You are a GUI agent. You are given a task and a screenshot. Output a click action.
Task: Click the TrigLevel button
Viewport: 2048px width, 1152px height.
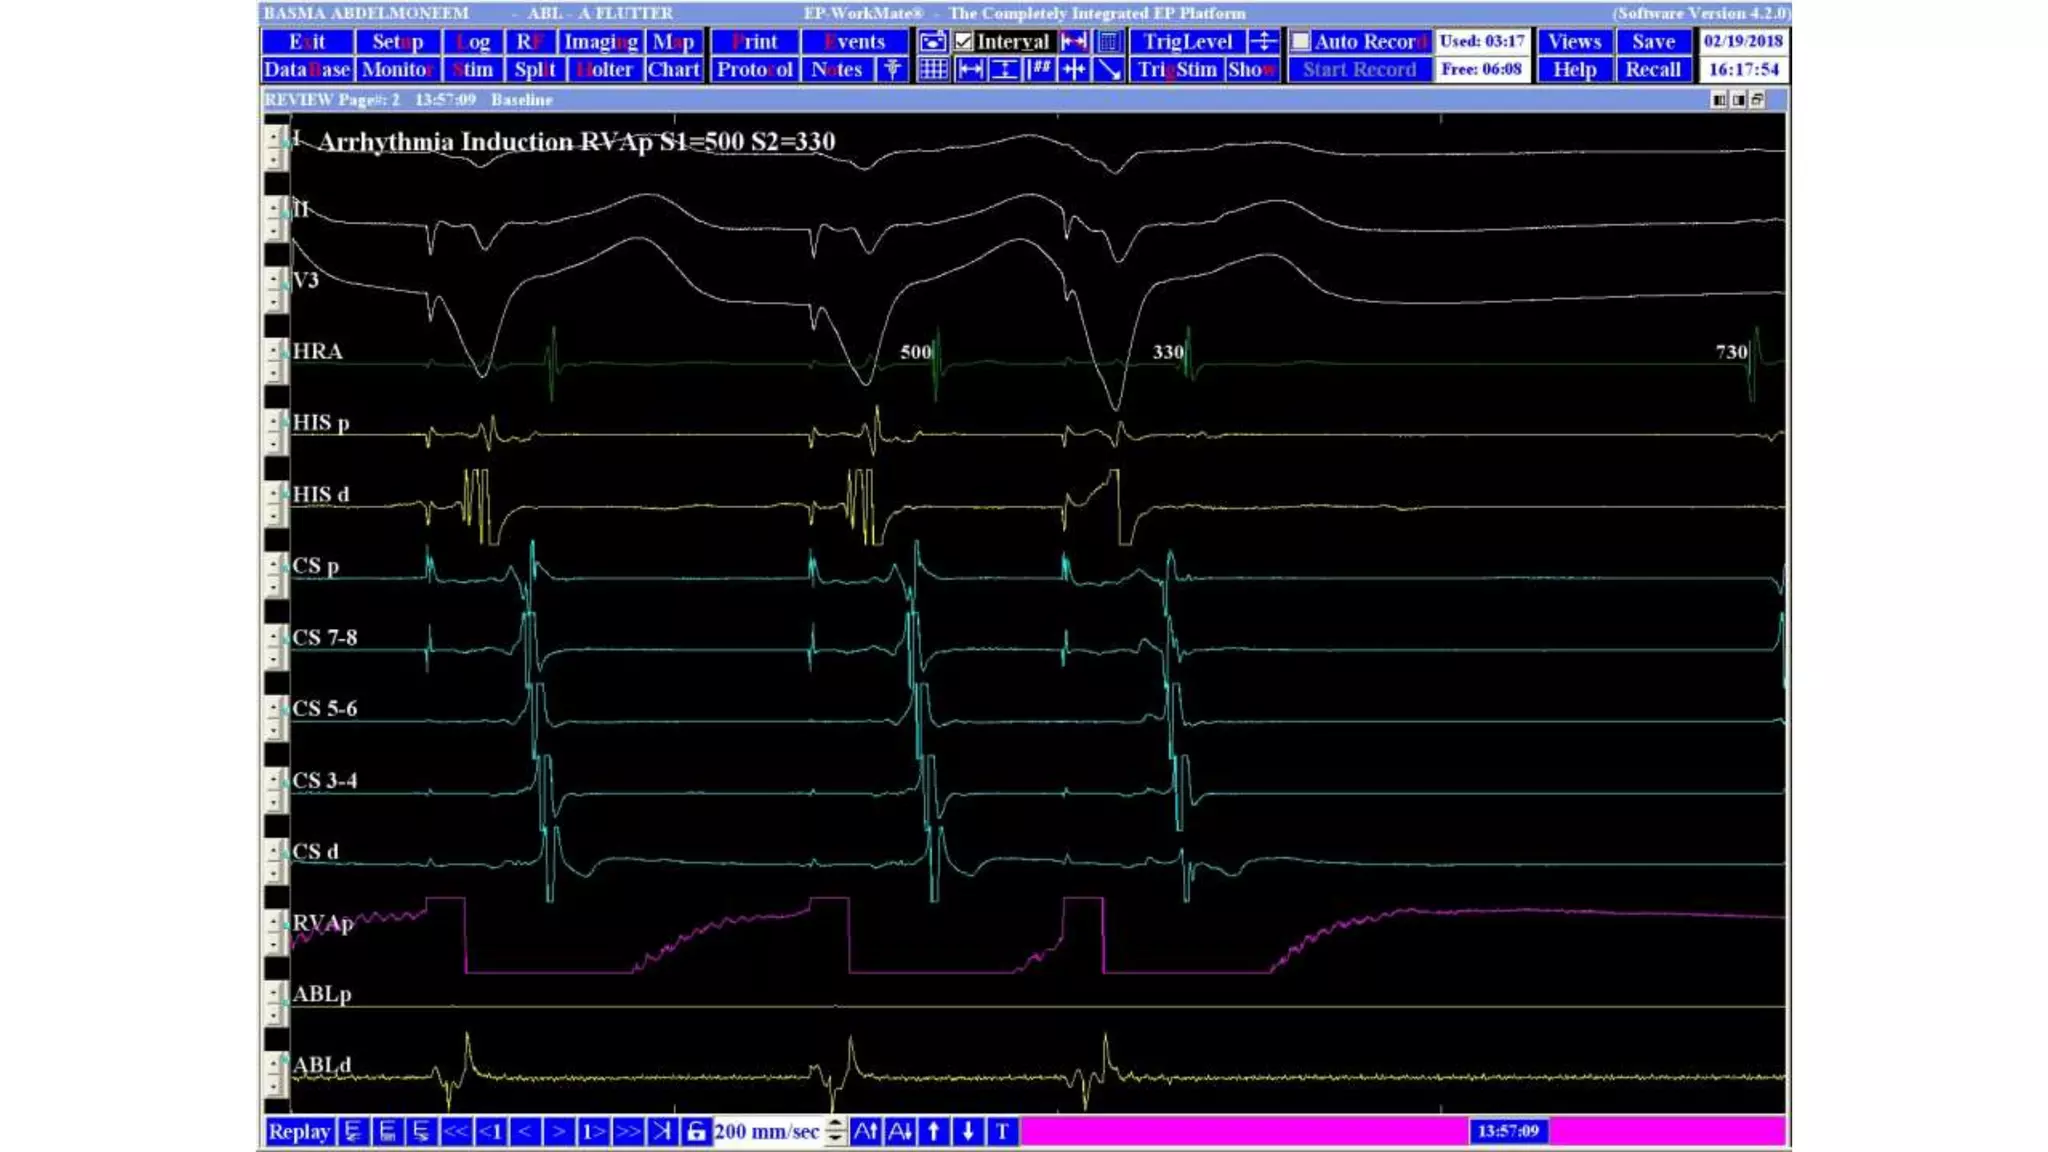pyautogui.click(x=1187, y=42)
